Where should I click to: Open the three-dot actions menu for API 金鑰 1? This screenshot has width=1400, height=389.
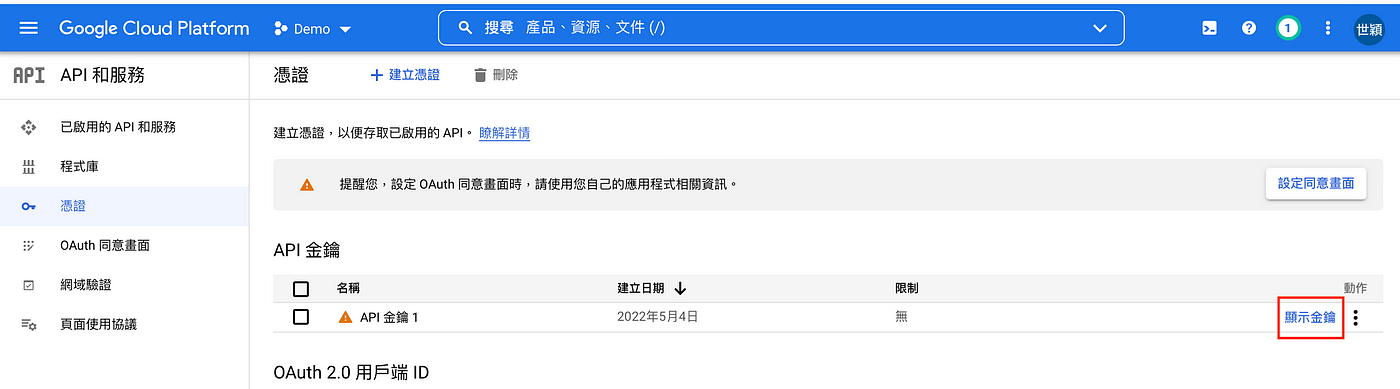1356,318
